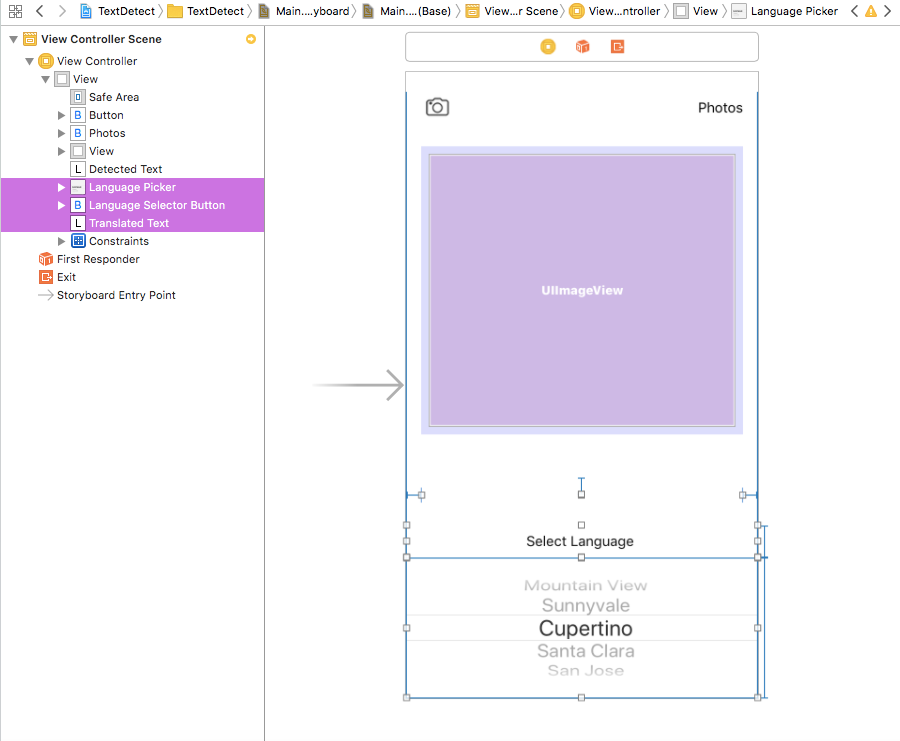Click the yellow warning triangle icon
The width and height of the screenshot is (900, 741).
point(871,11)
